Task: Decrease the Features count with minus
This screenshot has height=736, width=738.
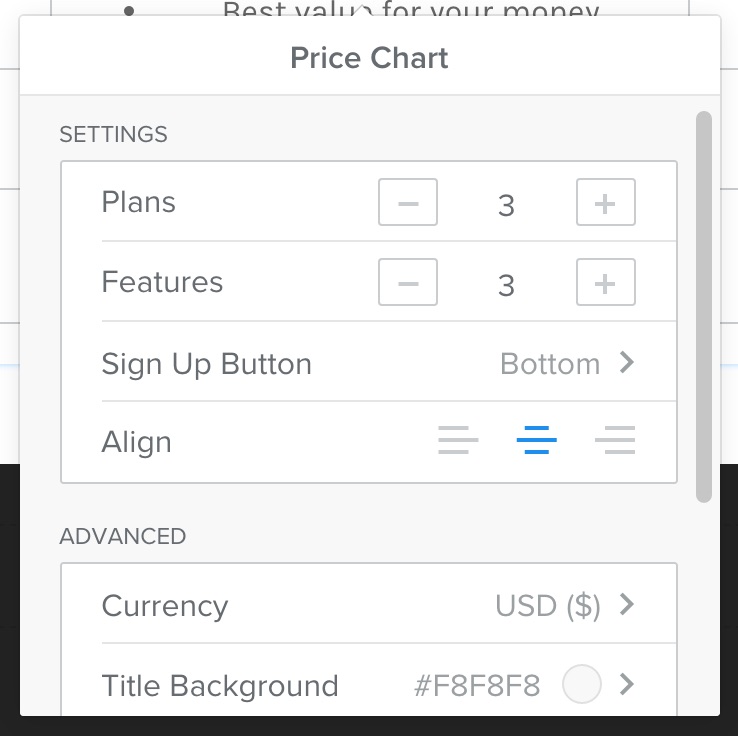Action: click(x=408, y=282)
